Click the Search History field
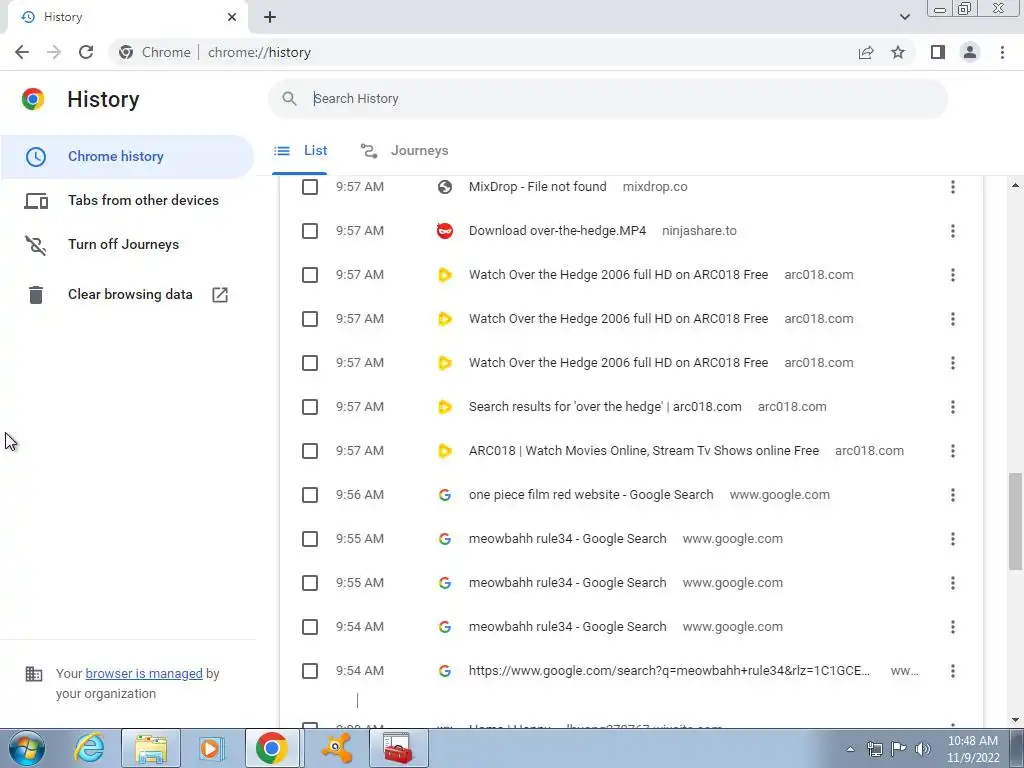 [608, 99]
